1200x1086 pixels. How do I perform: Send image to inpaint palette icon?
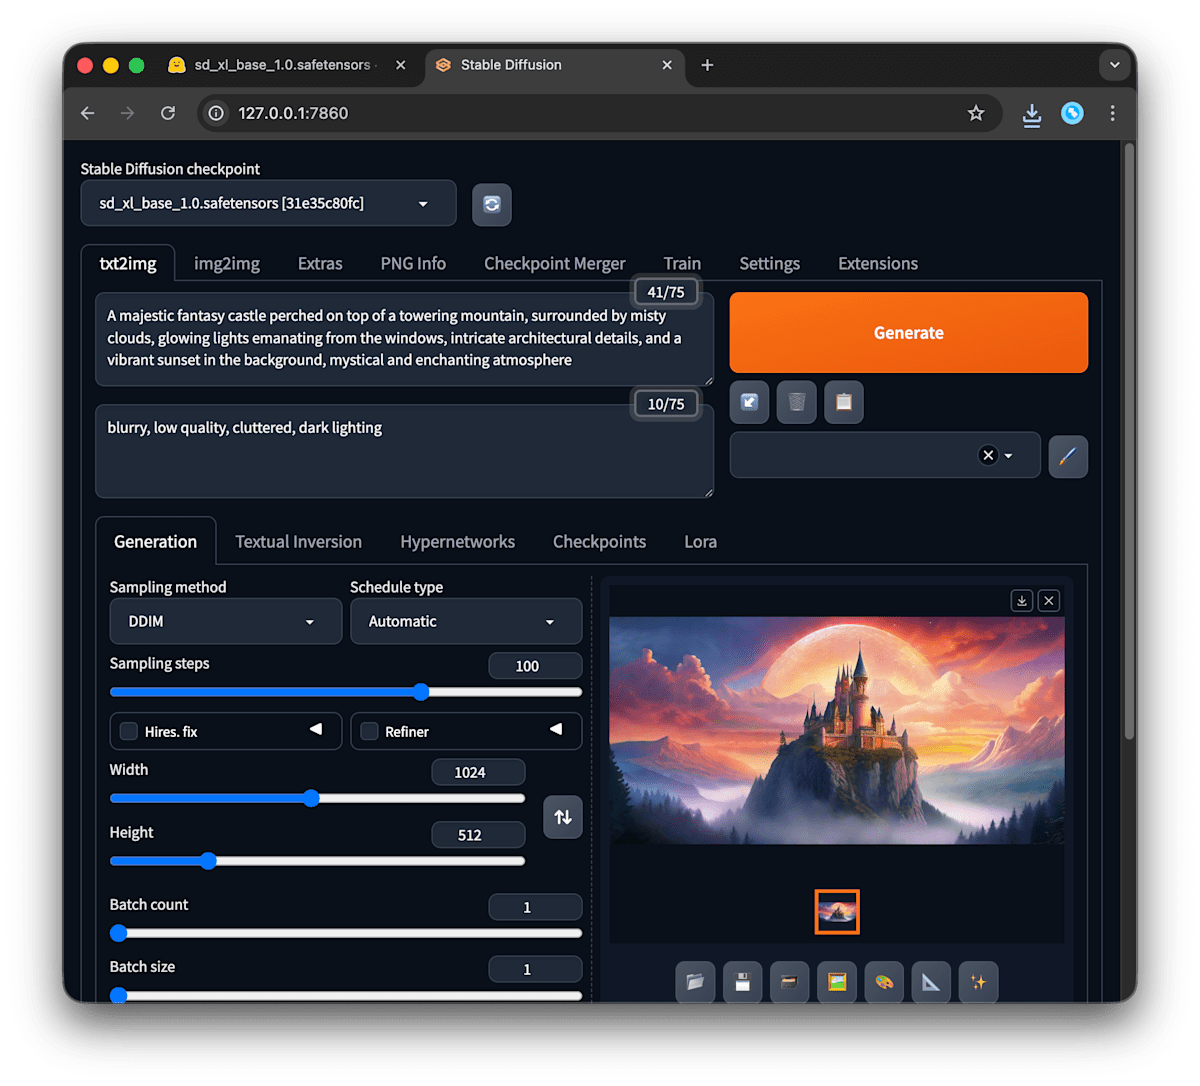coord(884,982)
